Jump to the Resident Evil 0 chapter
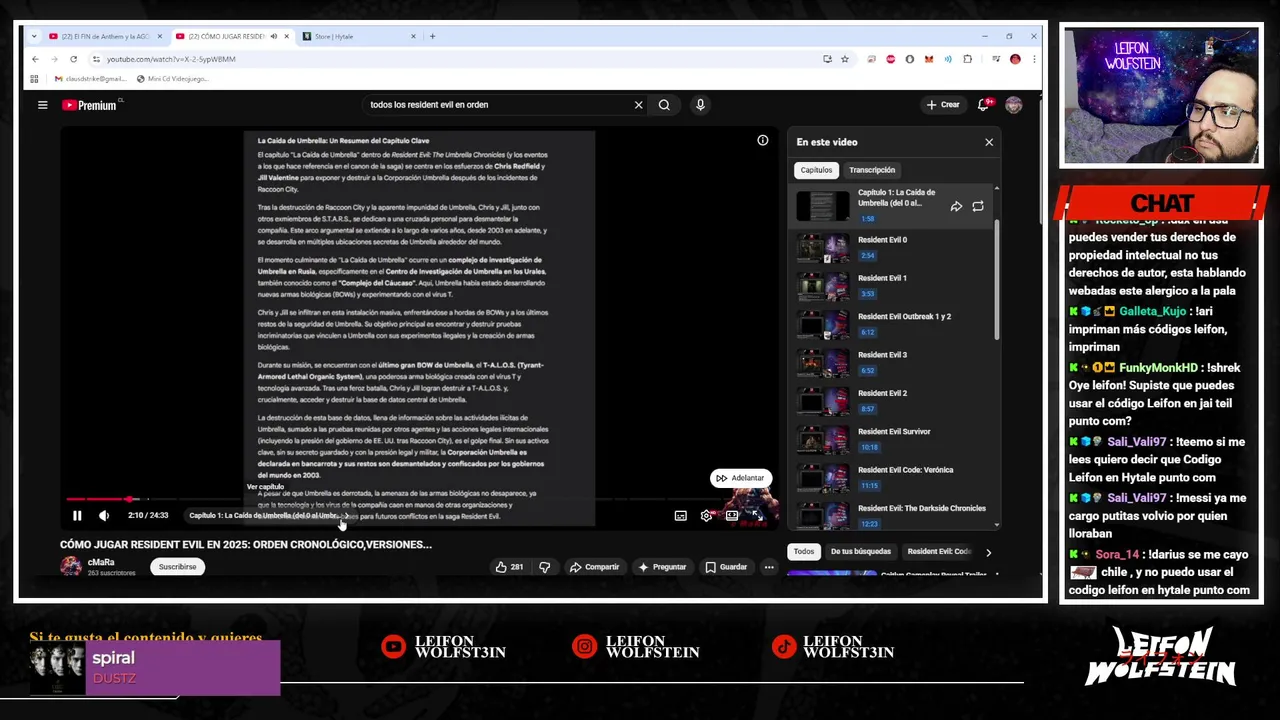 (892, 247)
